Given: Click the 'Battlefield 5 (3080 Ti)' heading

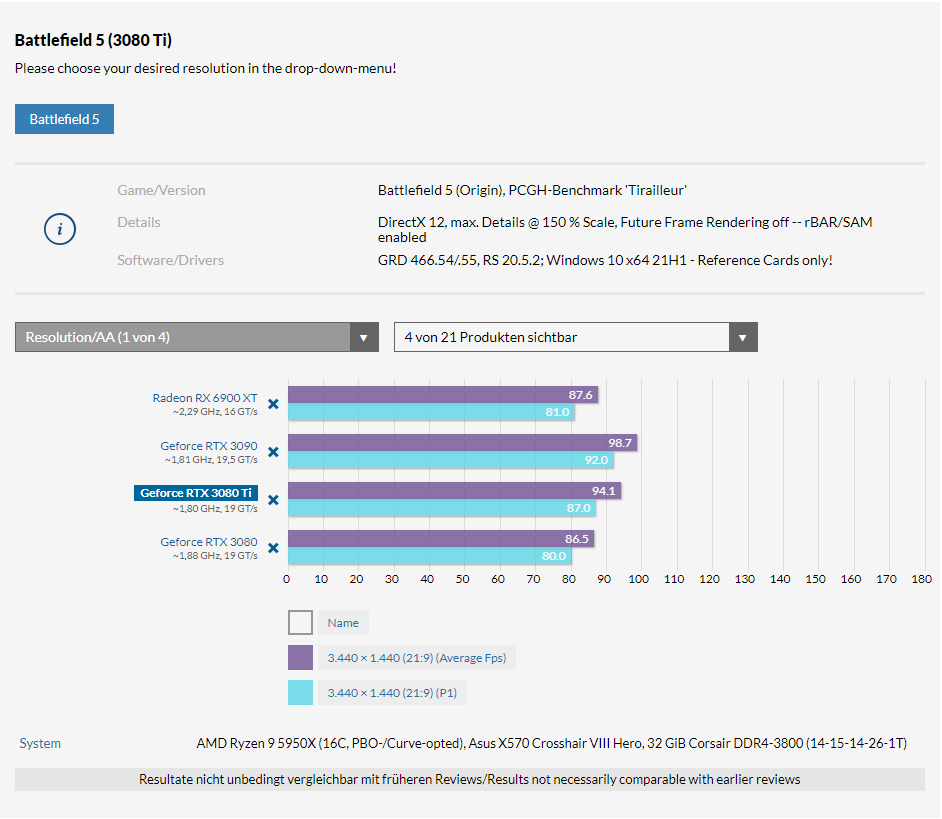Looking at the screenshot, I should click(x=93, y=40).
